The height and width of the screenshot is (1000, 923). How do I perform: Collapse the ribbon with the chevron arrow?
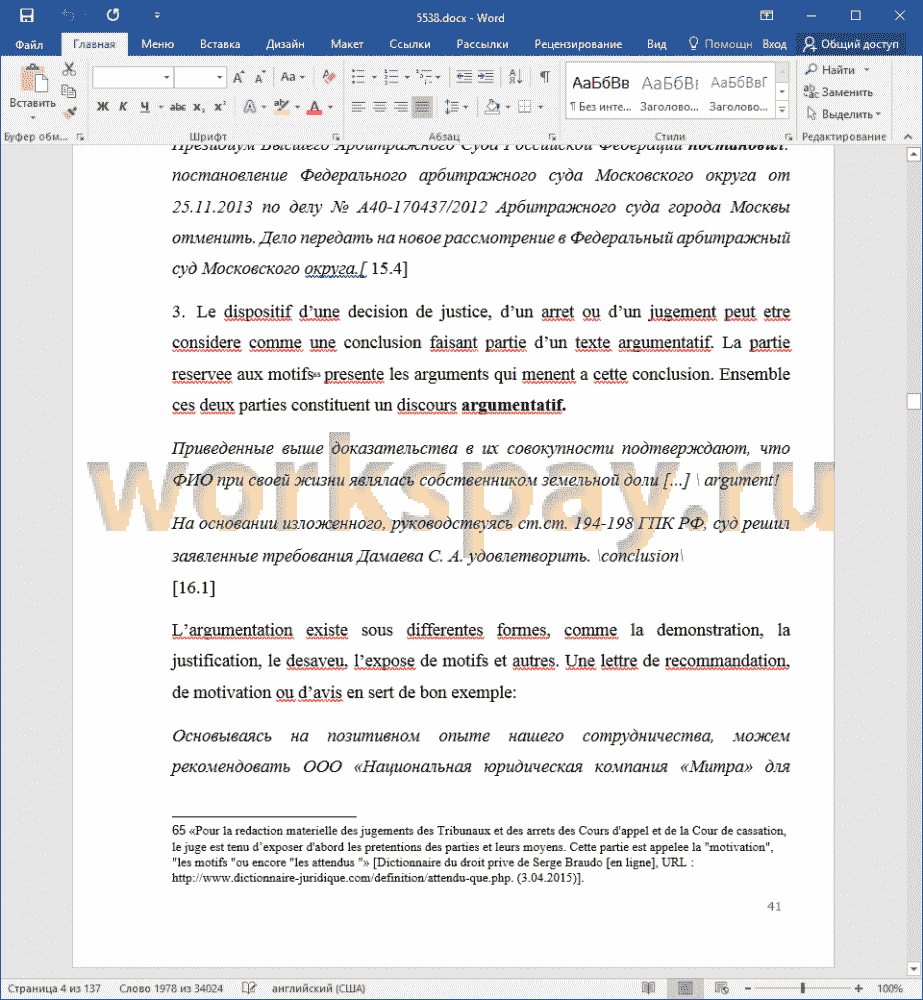(908, 136)
